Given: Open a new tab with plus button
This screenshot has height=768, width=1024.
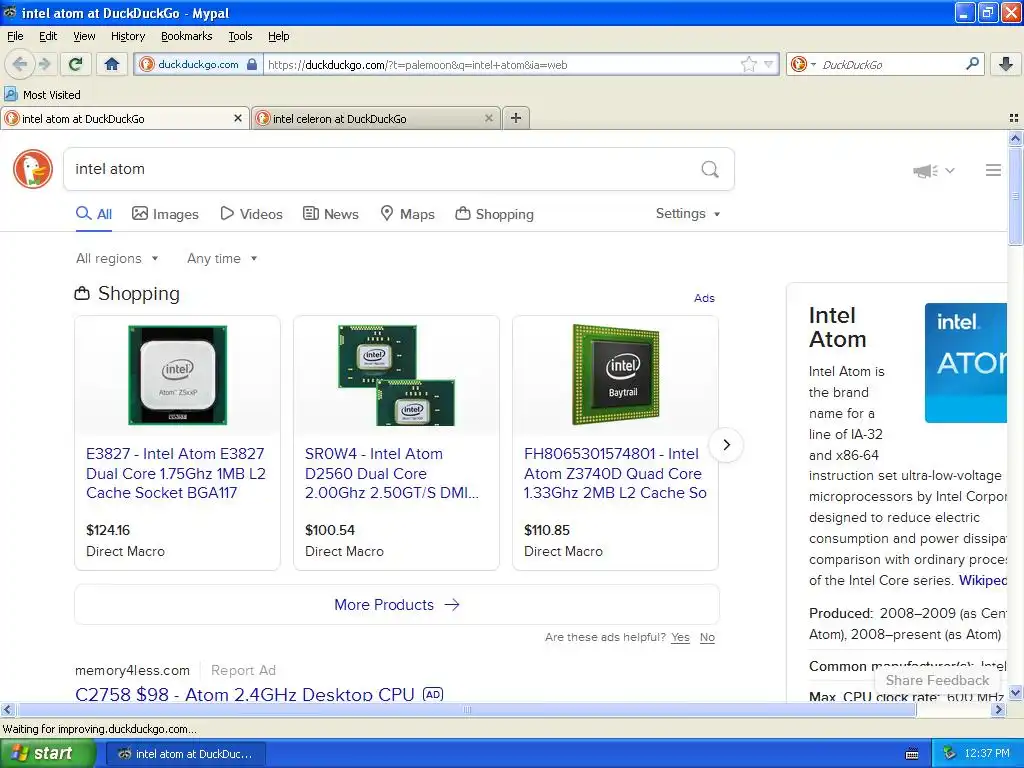Looking at the screenshot, I should point(516,118).
